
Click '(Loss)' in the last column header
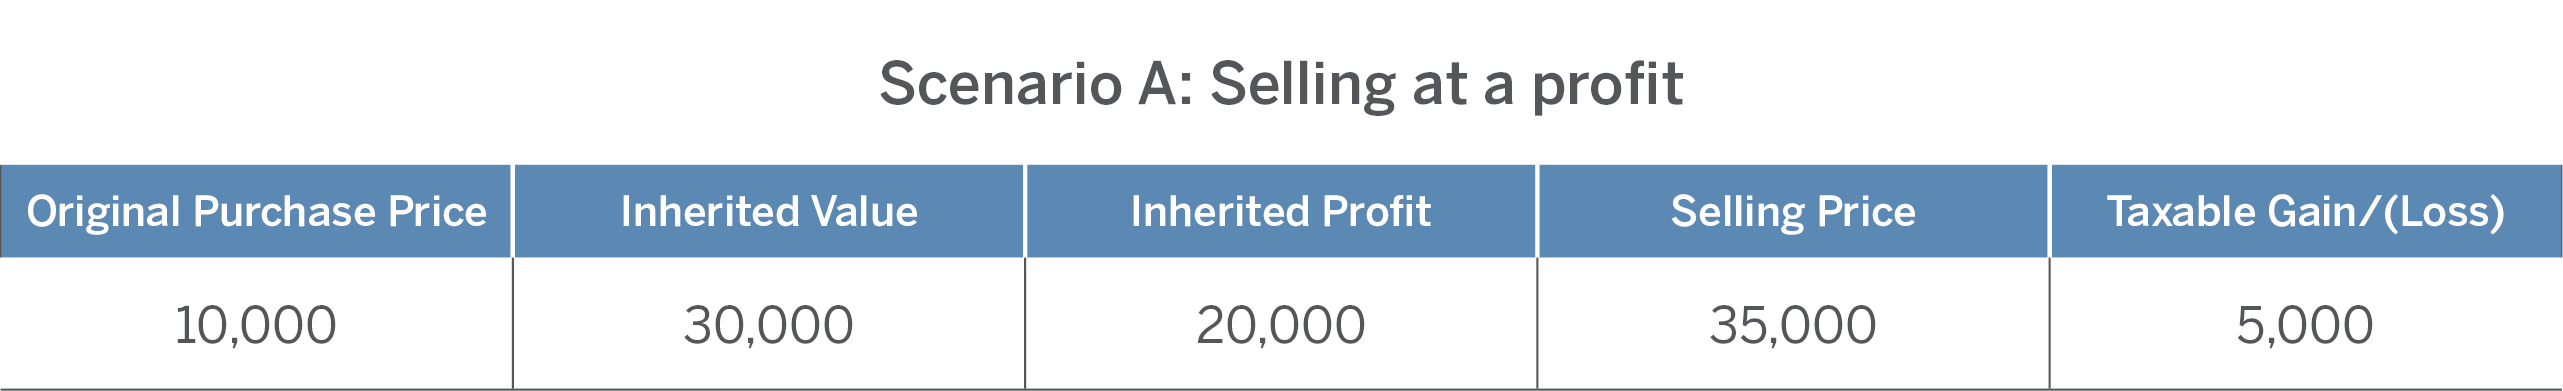point(2444,212)
